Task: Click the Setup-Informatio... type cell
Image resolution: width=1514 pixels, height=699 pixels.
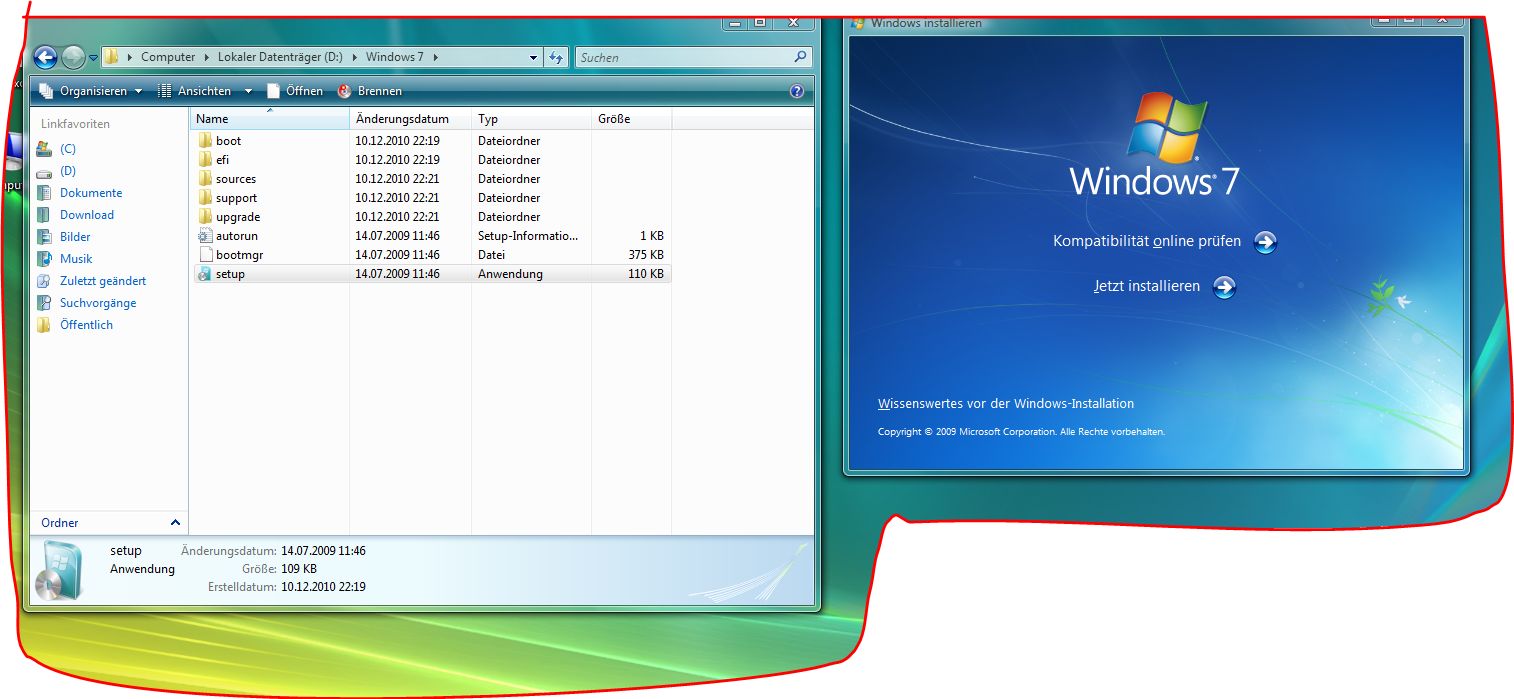Action: coord(528,236)
